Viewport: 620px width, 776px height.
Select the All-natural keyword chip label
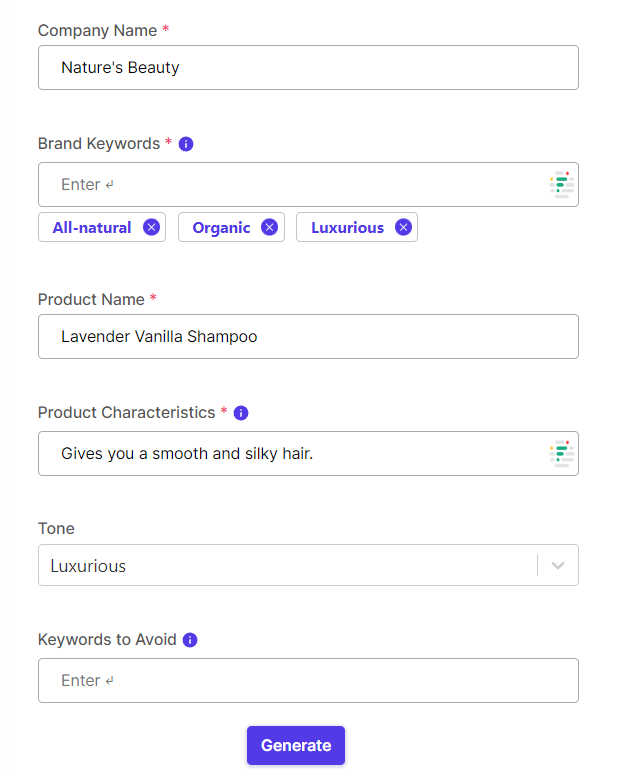(92, 228)
